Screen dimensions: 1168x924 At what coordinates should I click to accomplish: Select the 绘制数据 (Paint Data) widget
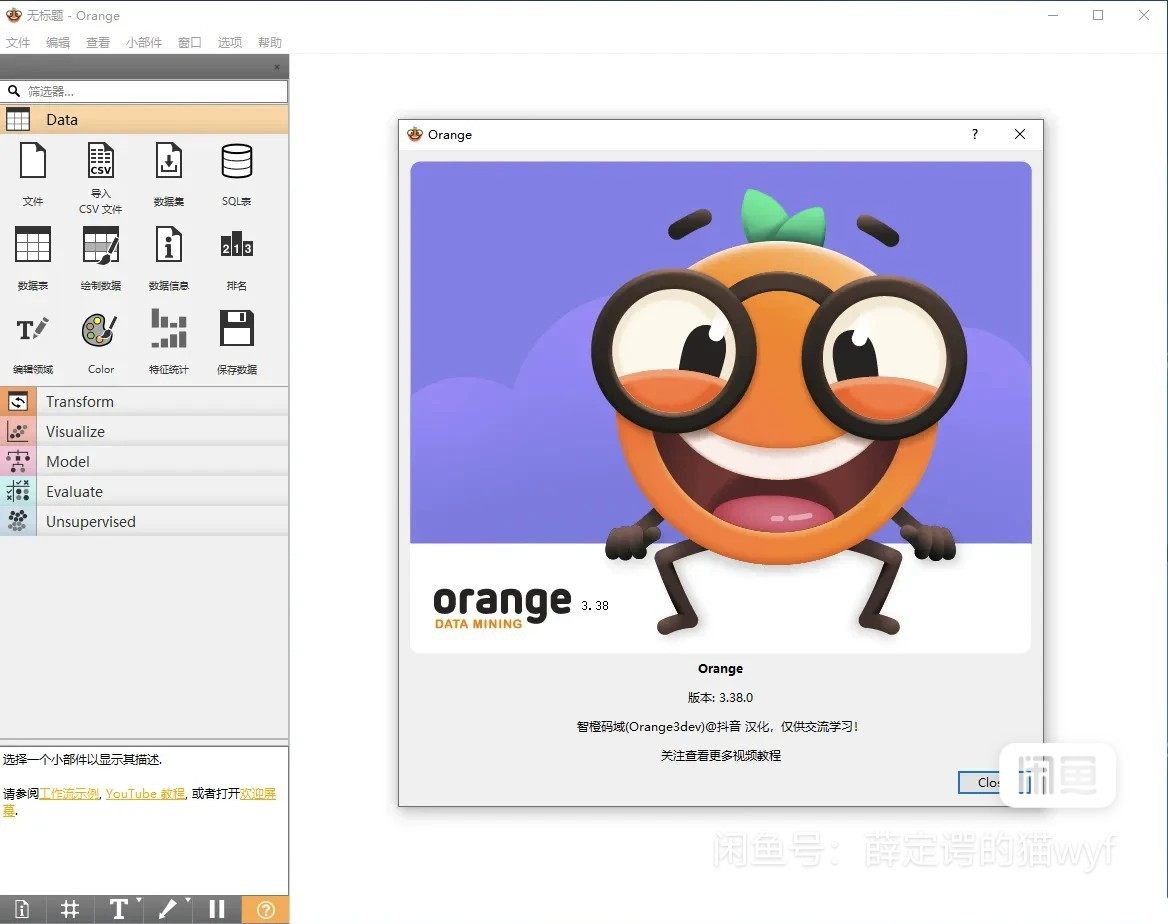[101, 245]
